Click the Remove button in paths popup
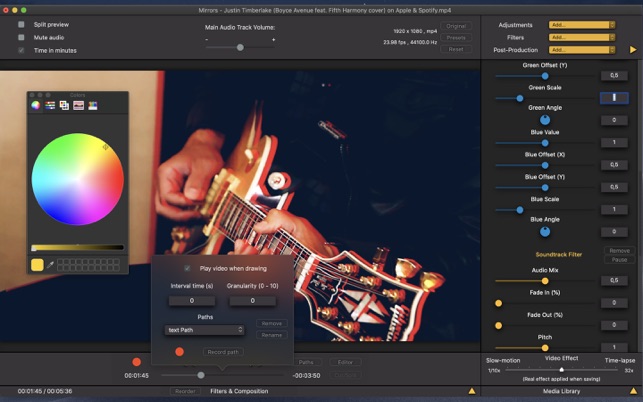643x402 pixels. click(271, 323)
